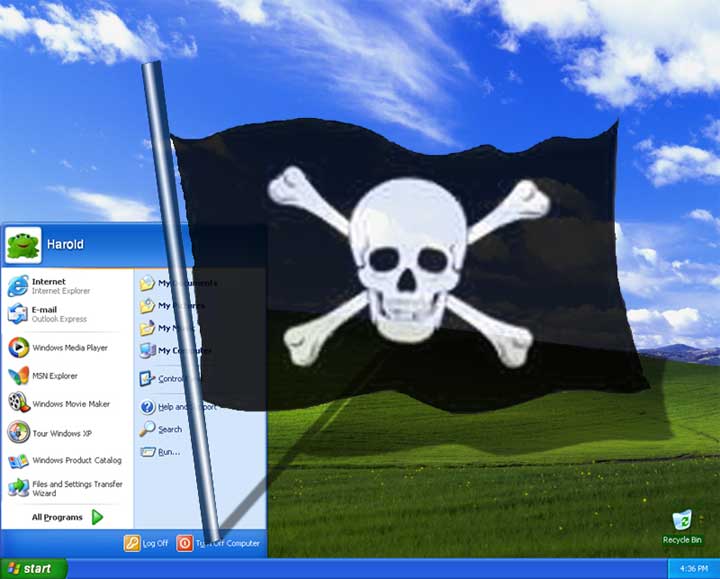
Task: Click the MSN Explorer menu text
Action: (x=55, y=376)
